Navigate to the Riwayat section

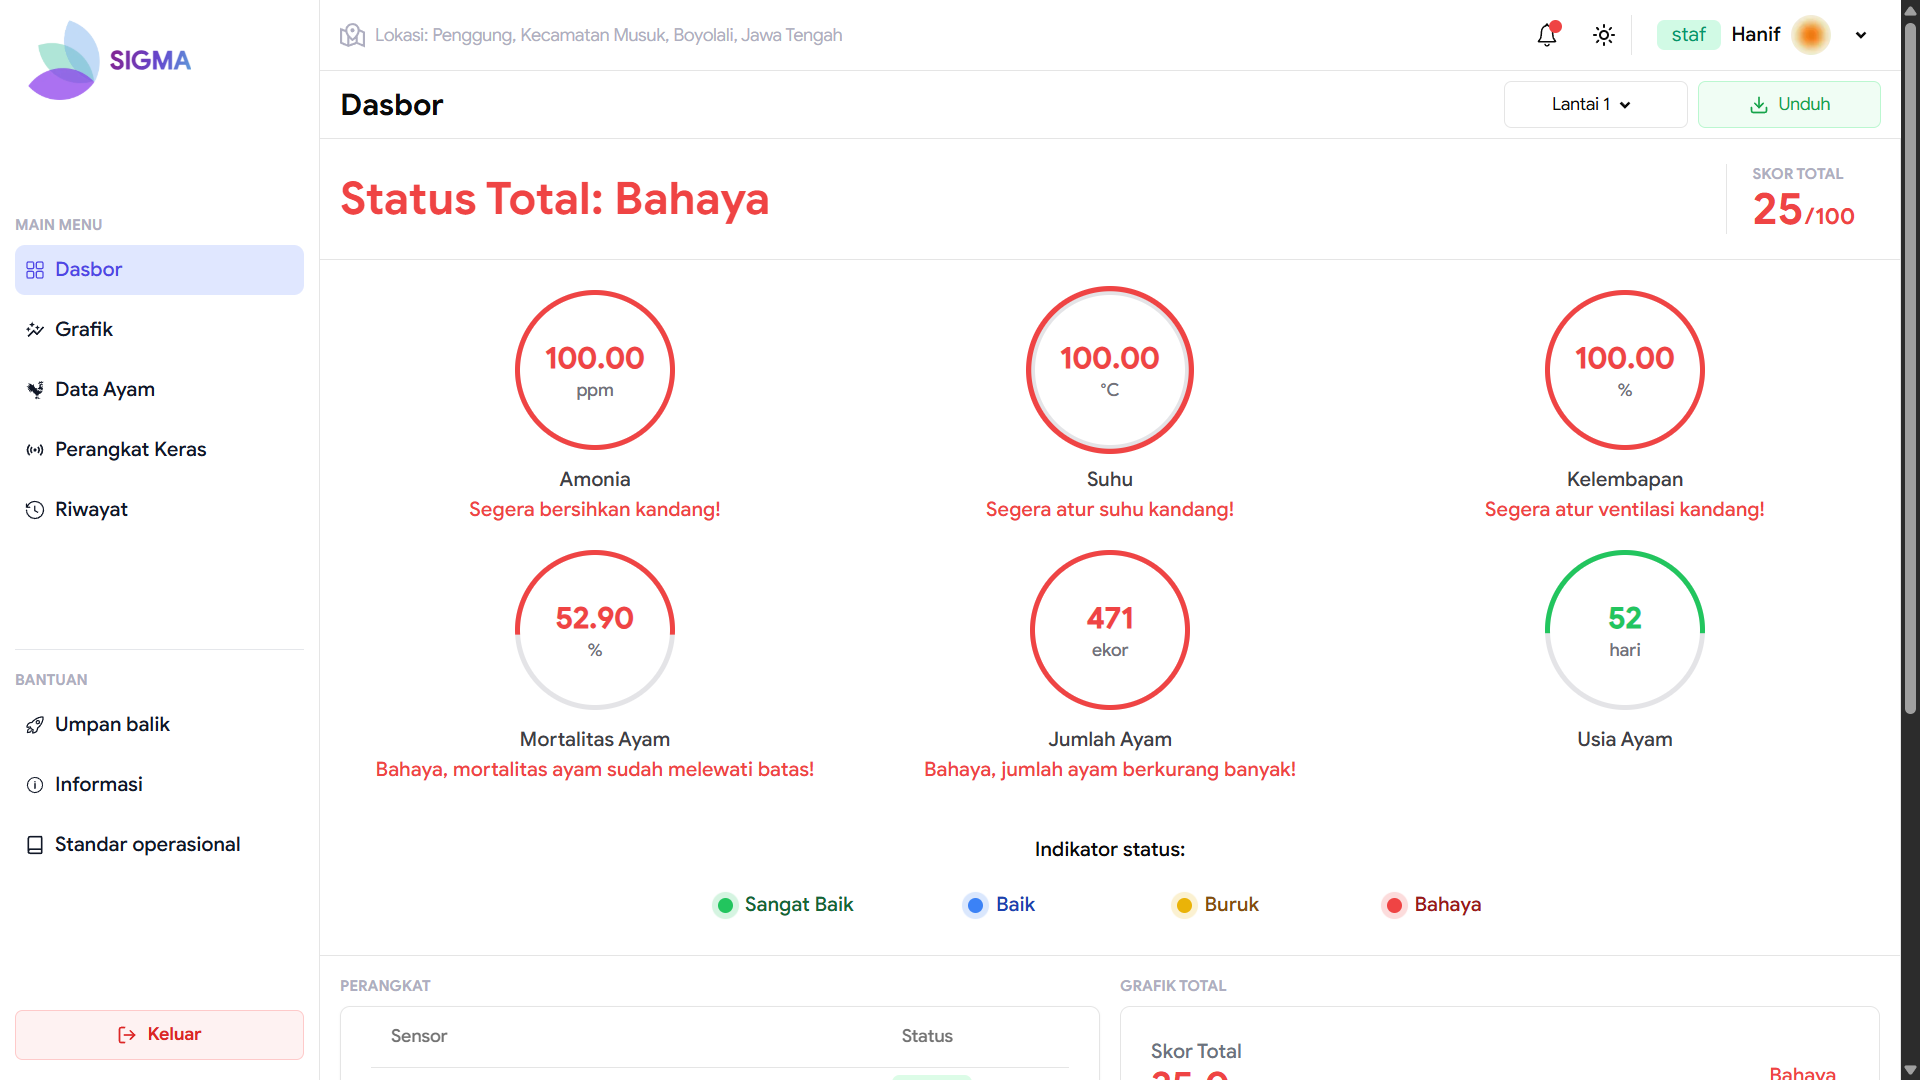[x=91, y=509]
